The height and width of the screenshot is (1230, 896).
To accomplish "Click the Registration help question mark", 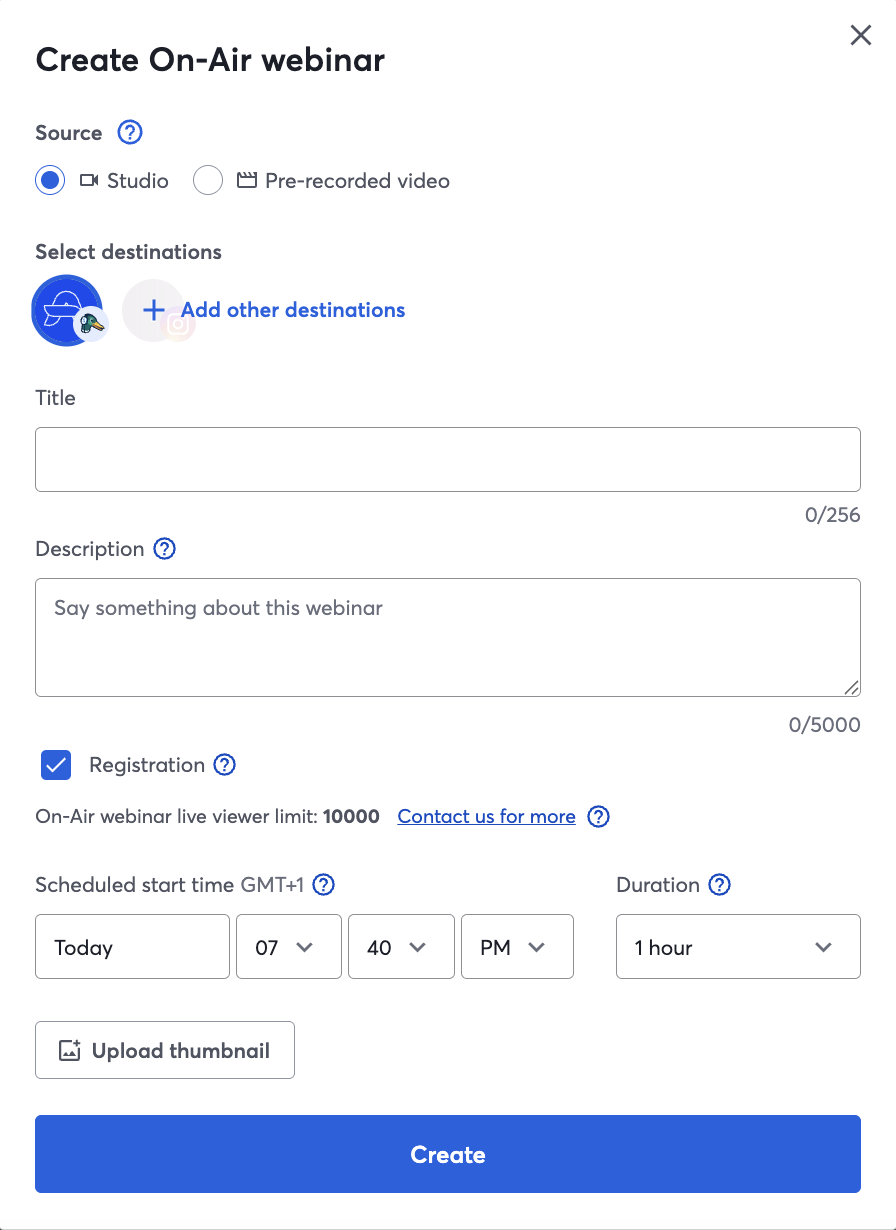I will tap(225, 765).
